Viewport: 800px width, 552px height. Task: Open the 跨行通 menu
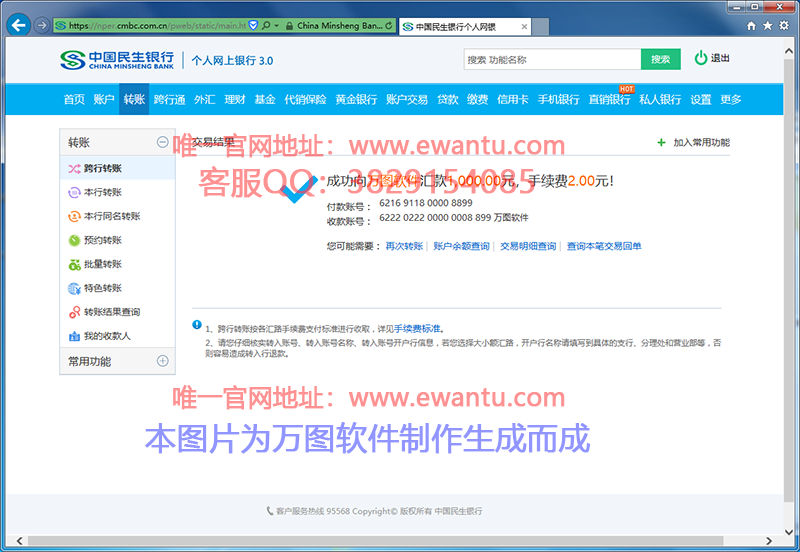coord(169,99)
